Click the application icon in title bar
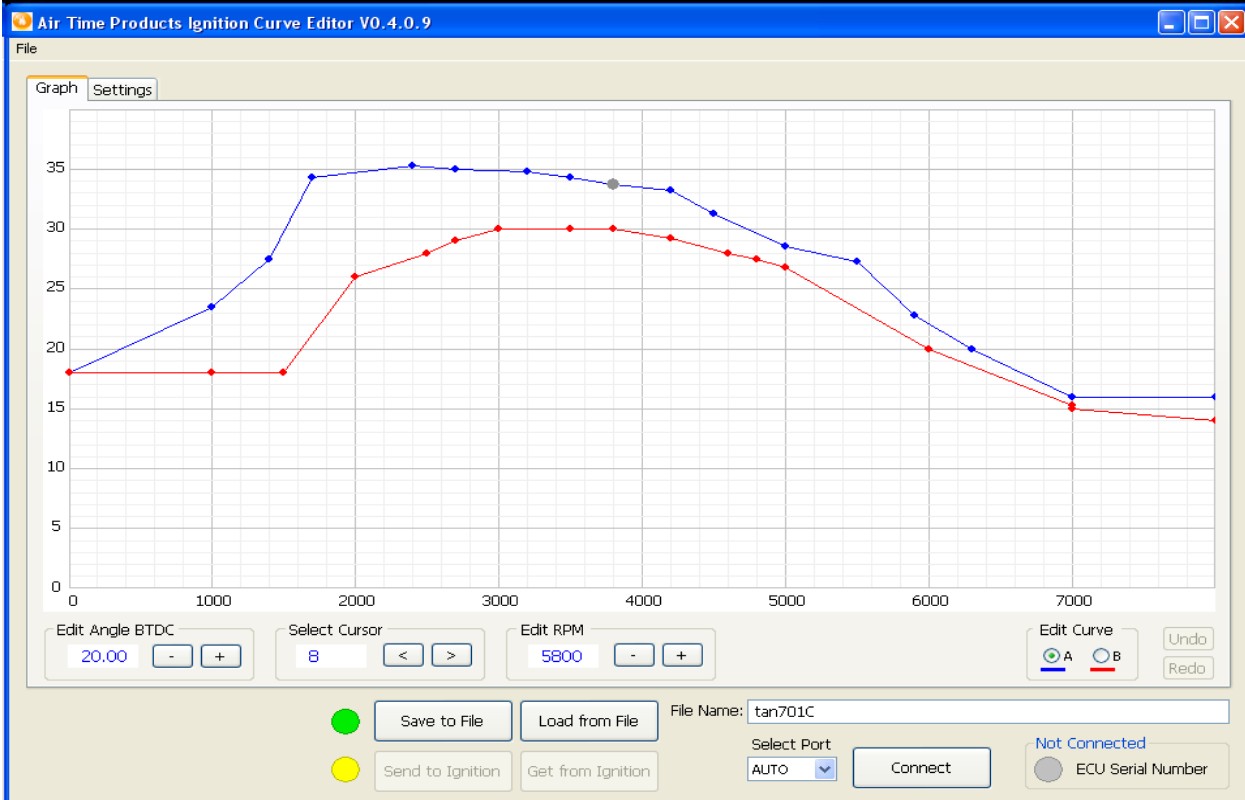 [x=21, y=21]
